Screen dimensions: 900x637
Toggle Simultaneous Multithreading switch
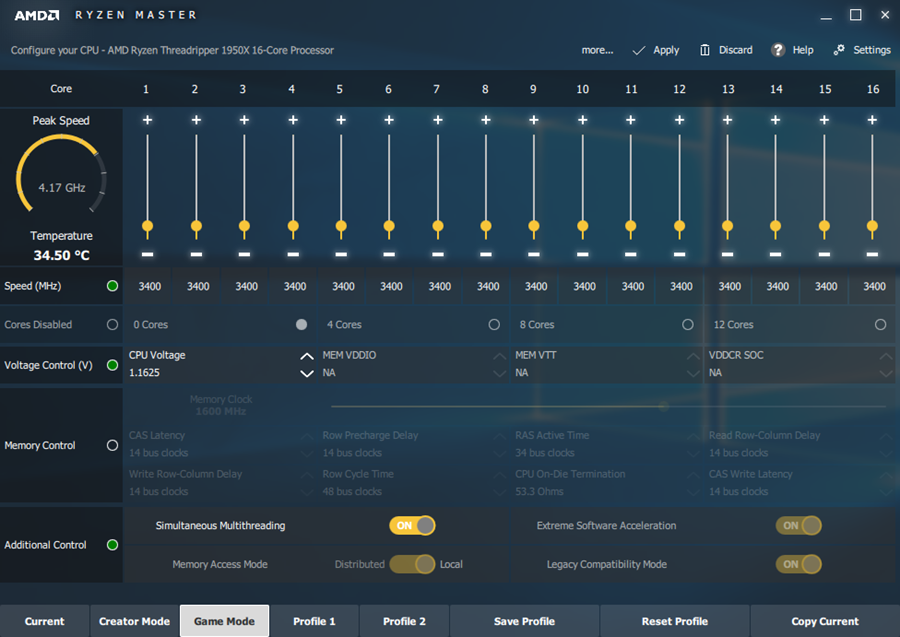click(x=412, y=525)
